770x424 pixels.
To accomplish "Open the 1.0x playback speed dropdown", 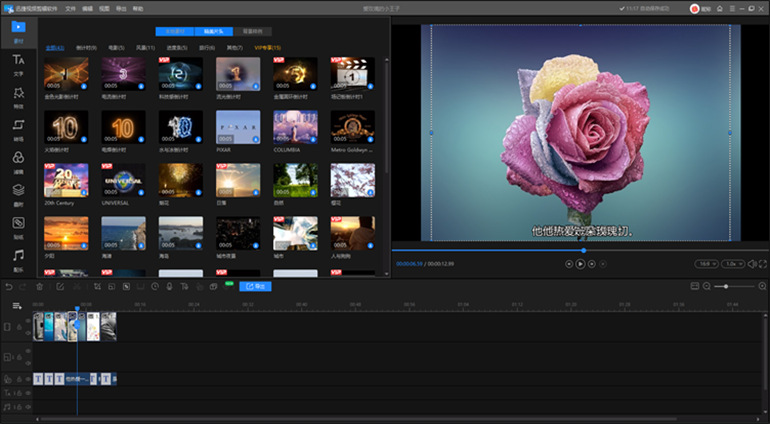I will [x=733, y=264].
